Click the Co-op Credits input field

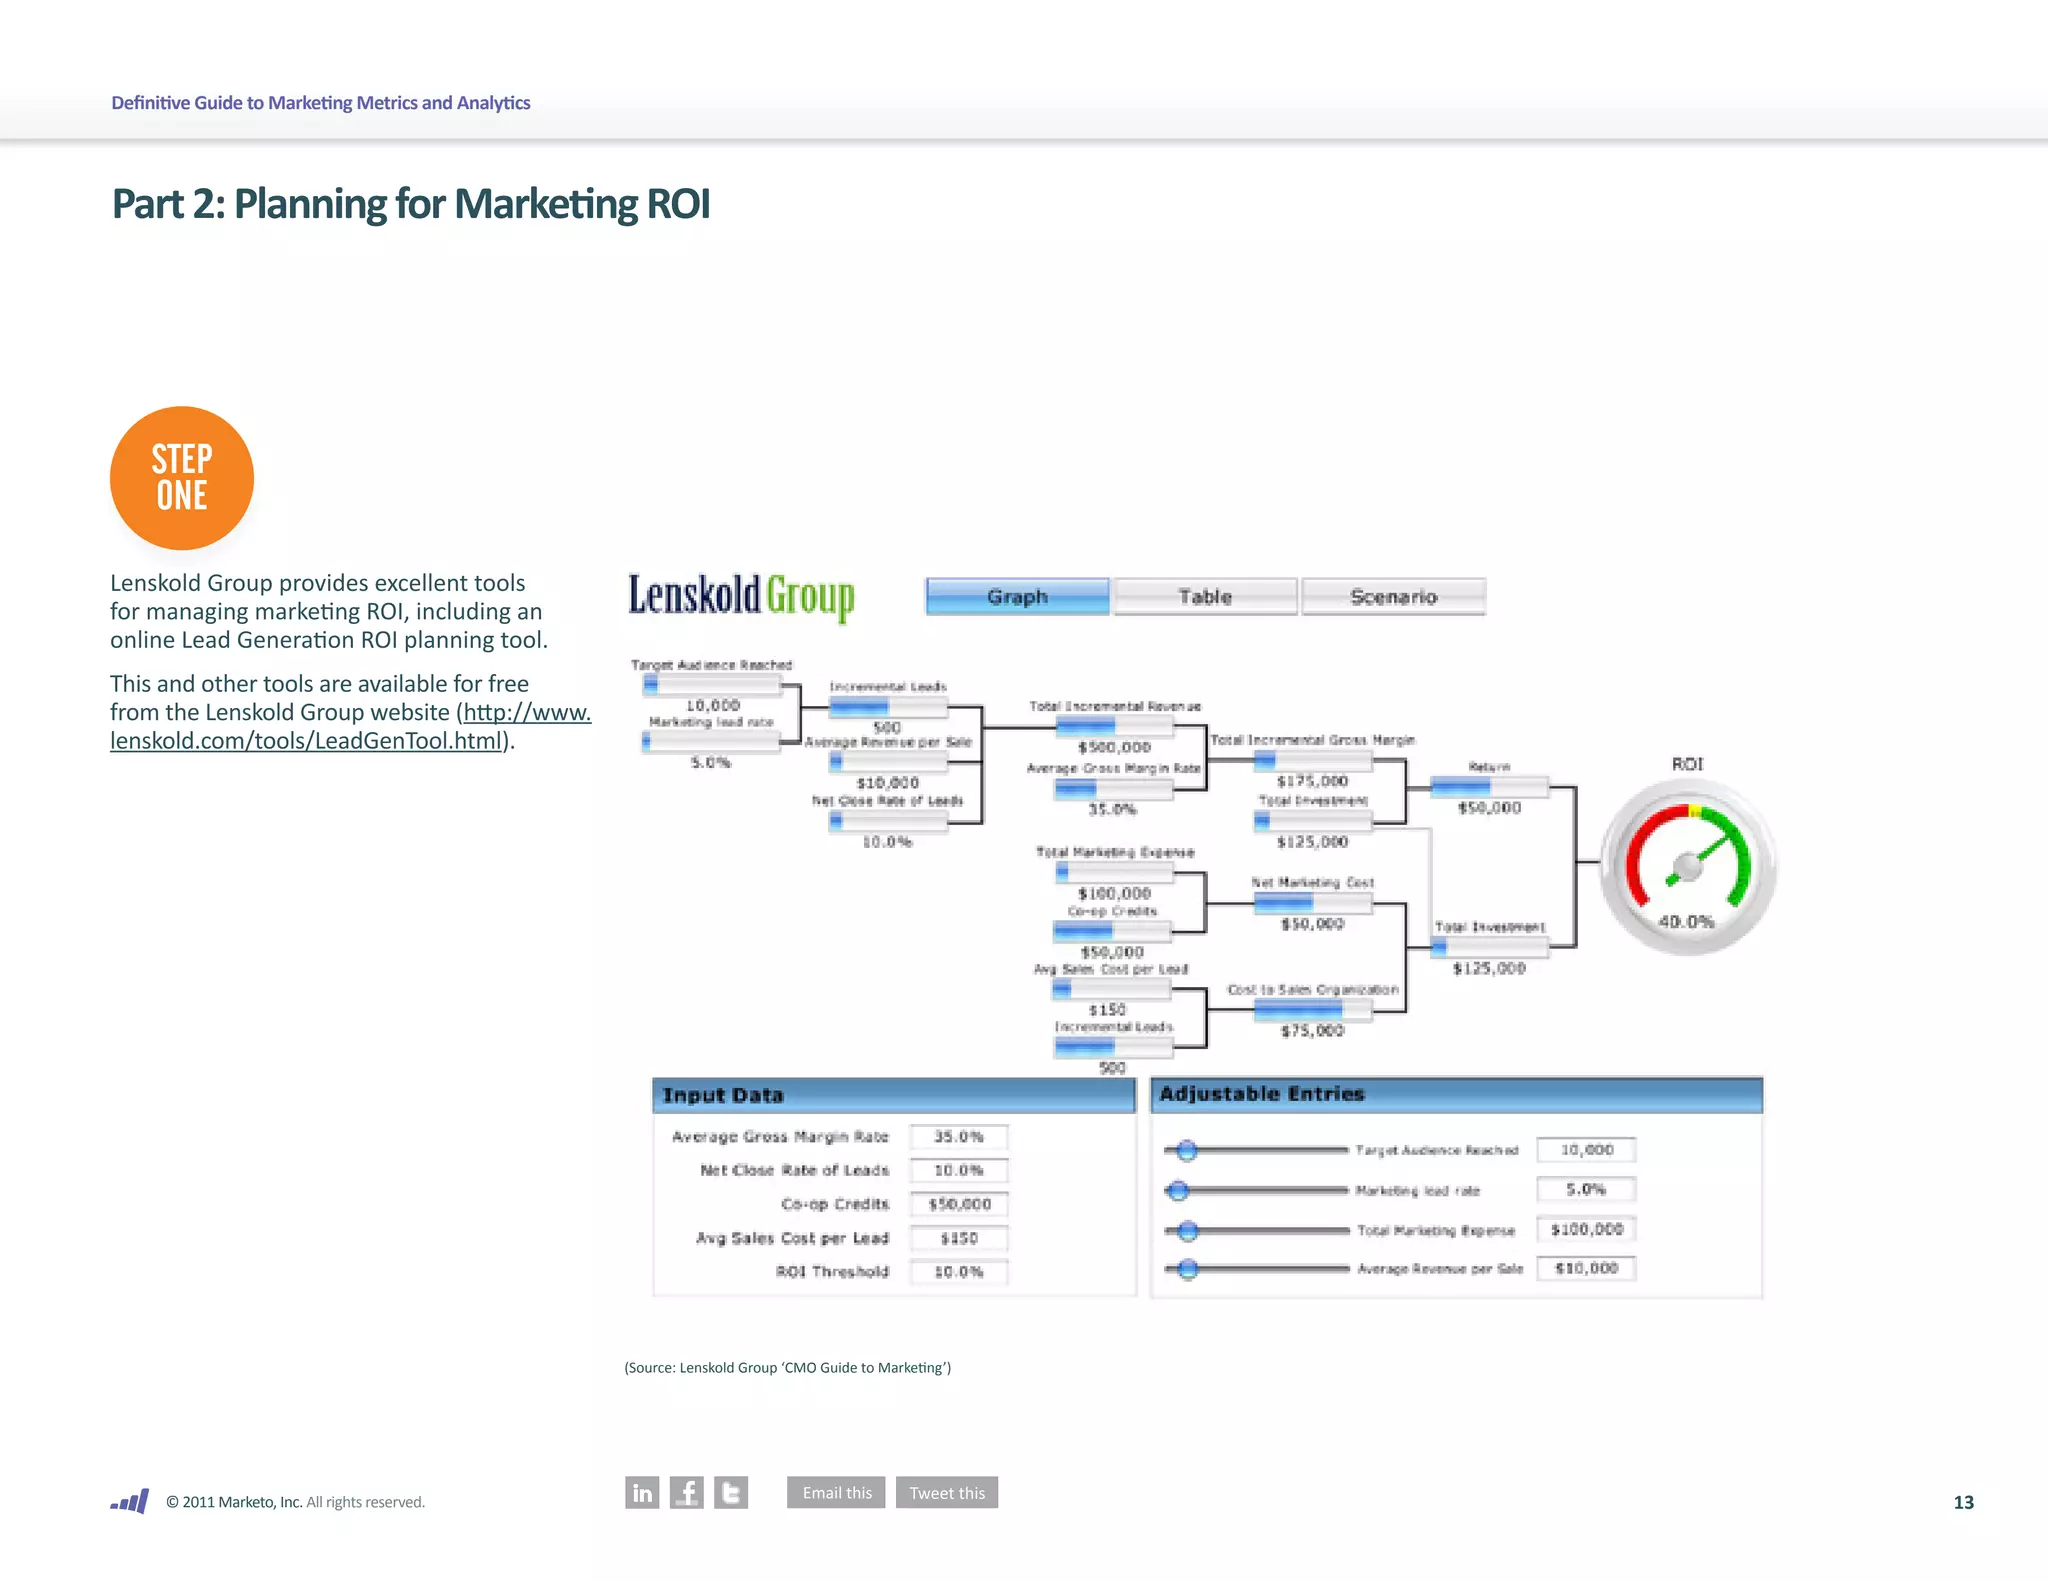pos(958,1204)
